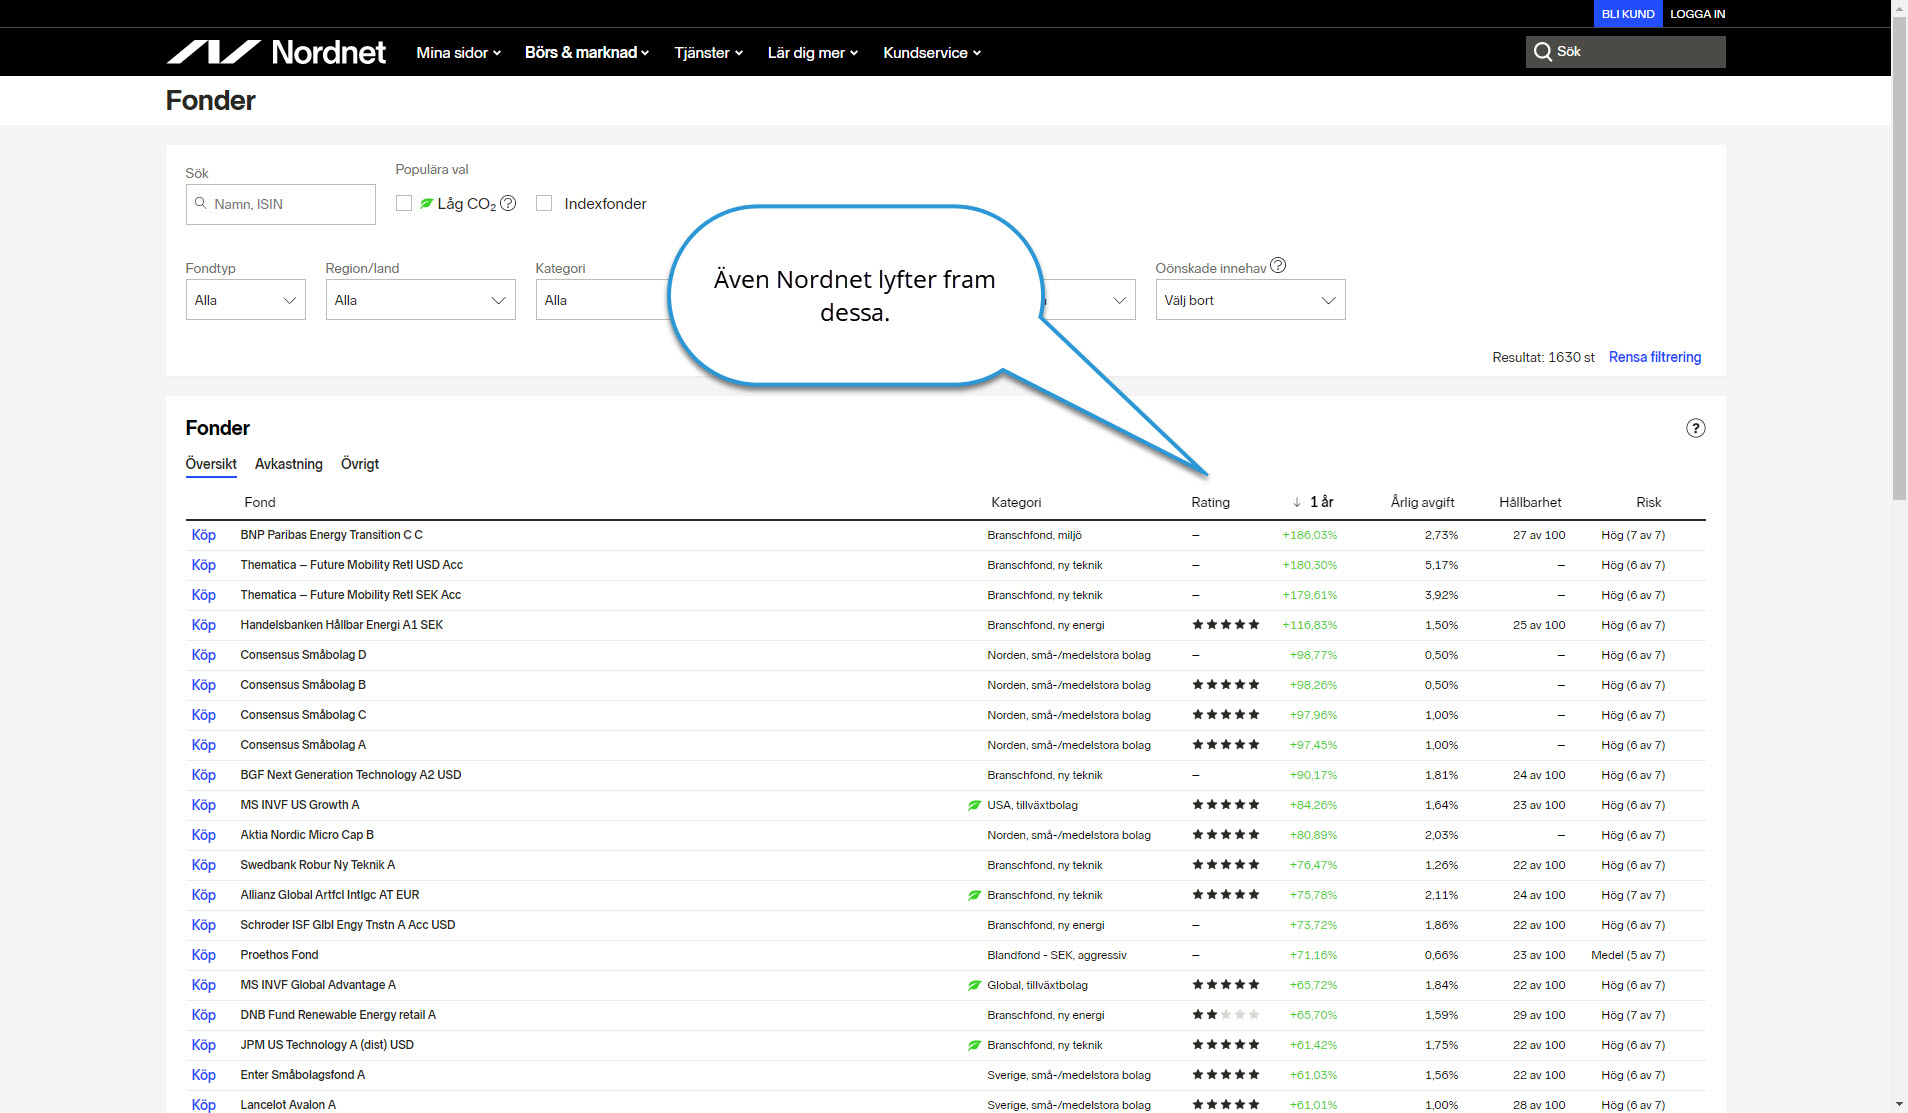Open Oönskade innehav help icon
The width and height of the screenshot is (1908, 1113).
point(1278,266)
